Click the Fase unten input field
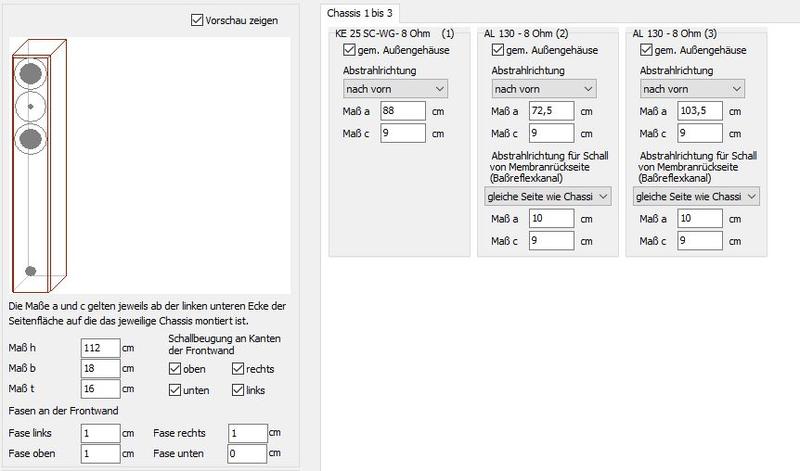Image resolution: width=800 pixels, height=471 pixels. coord(245,453)
